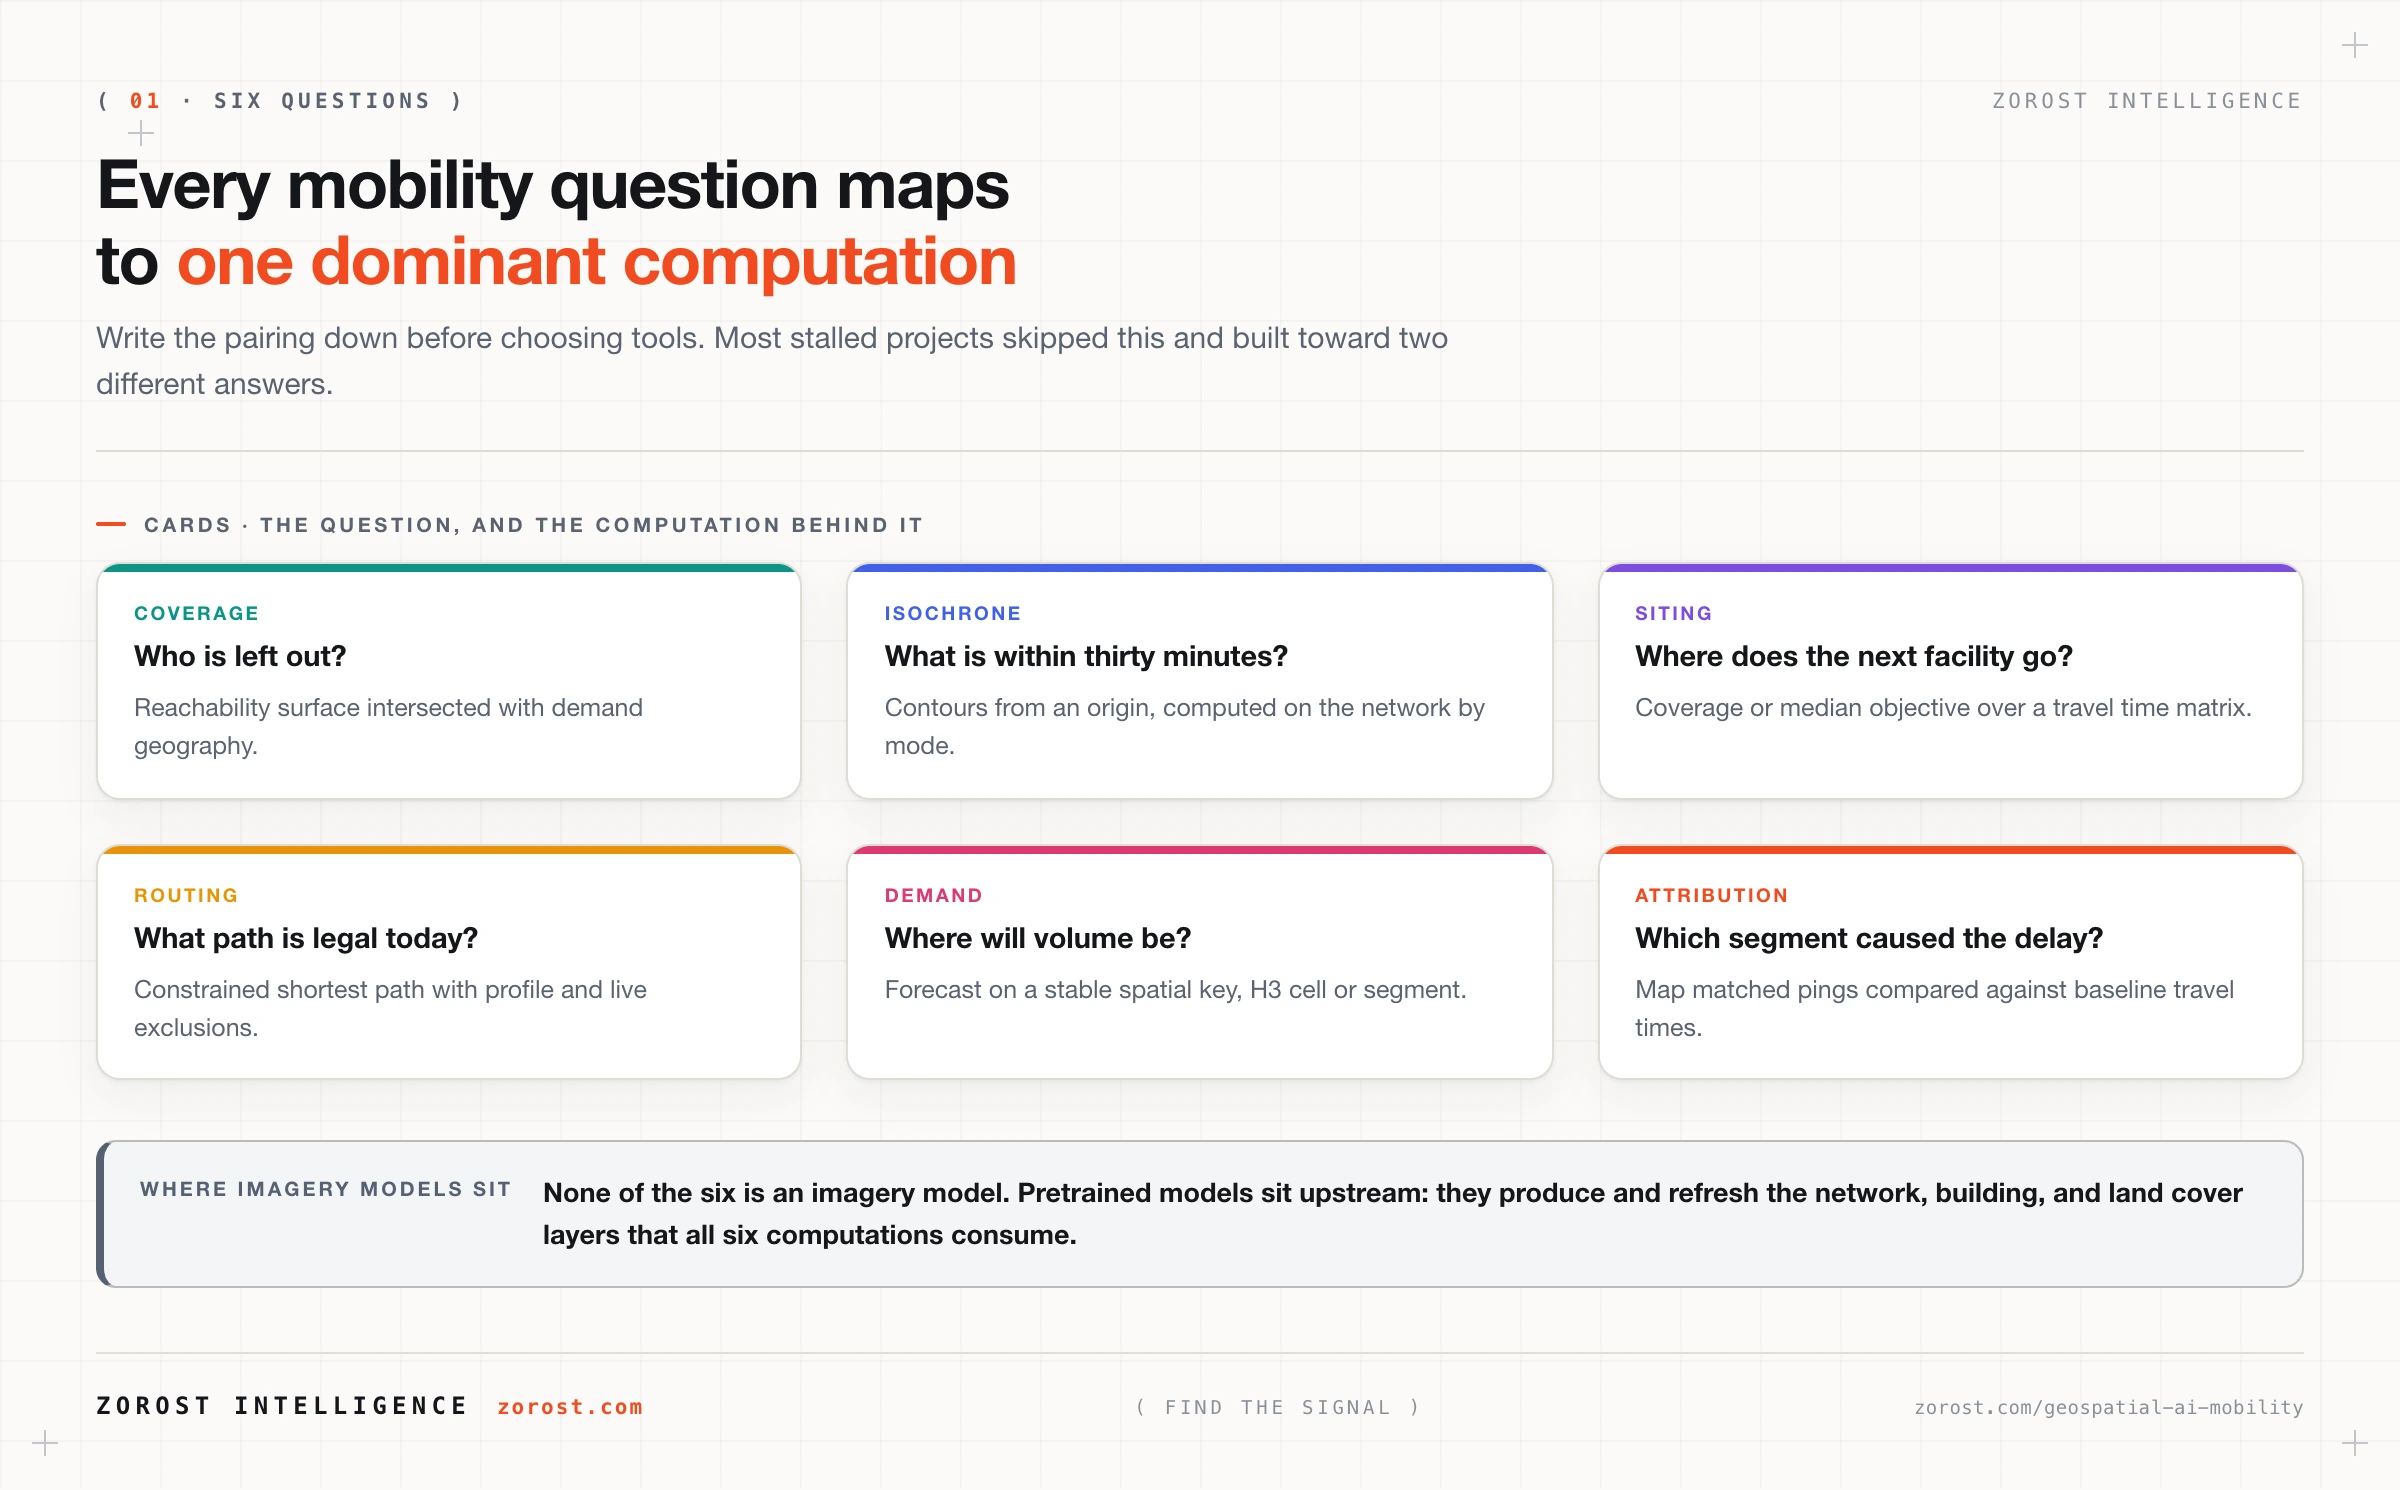
Task: Click the 'Contours from an origin' description
Action: coord(1184,726)
